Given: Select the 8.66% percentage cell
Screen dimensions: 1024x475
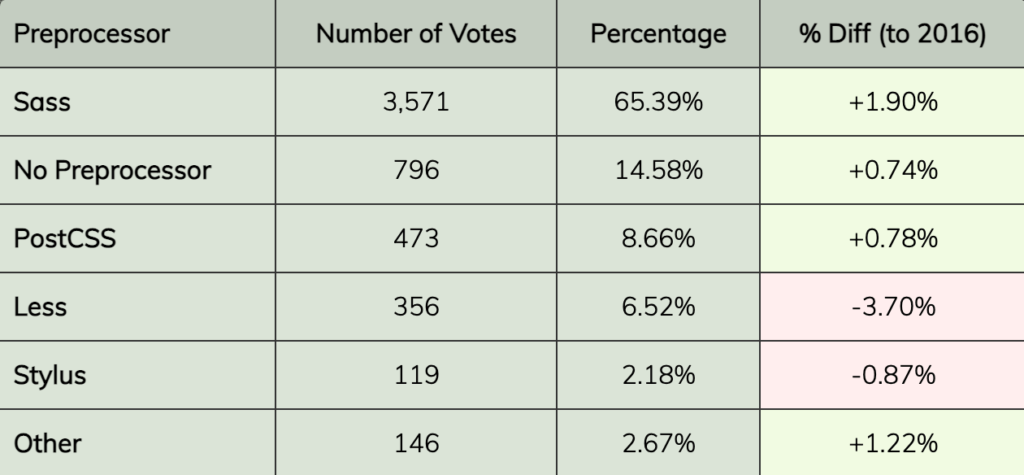Looking at the screenshot, I should [x=658, y=238].
